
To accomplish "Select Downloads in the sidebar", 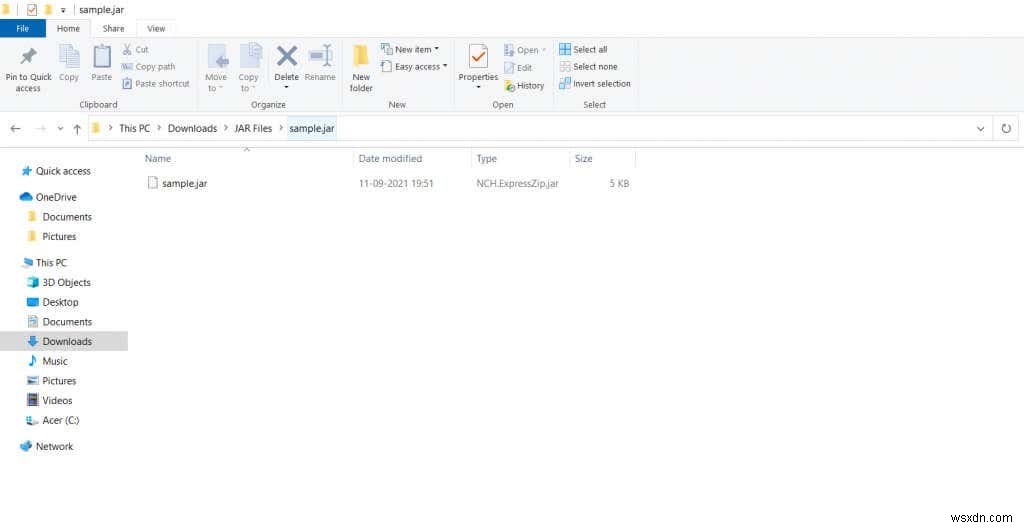I will (64, 341).
